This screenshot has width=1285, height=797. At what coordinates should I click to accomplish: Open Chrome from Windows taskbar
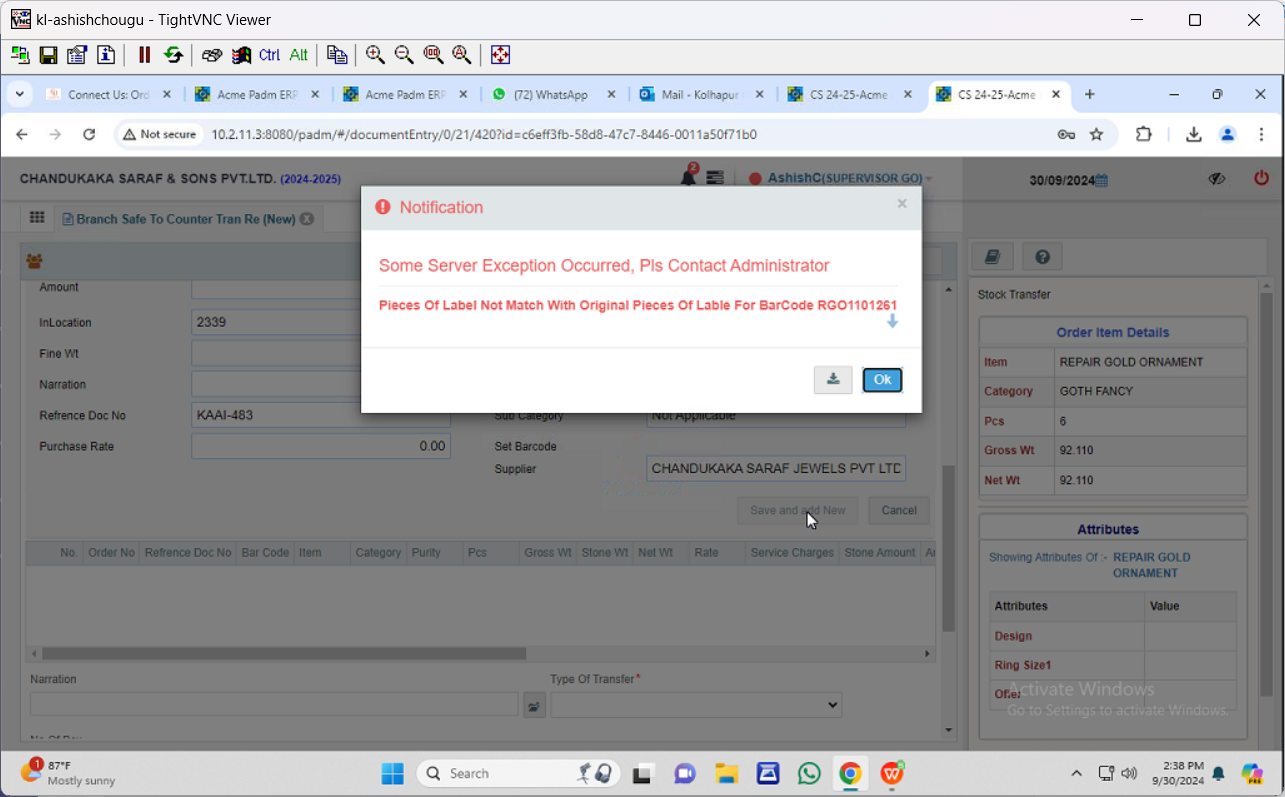(850, 773)
